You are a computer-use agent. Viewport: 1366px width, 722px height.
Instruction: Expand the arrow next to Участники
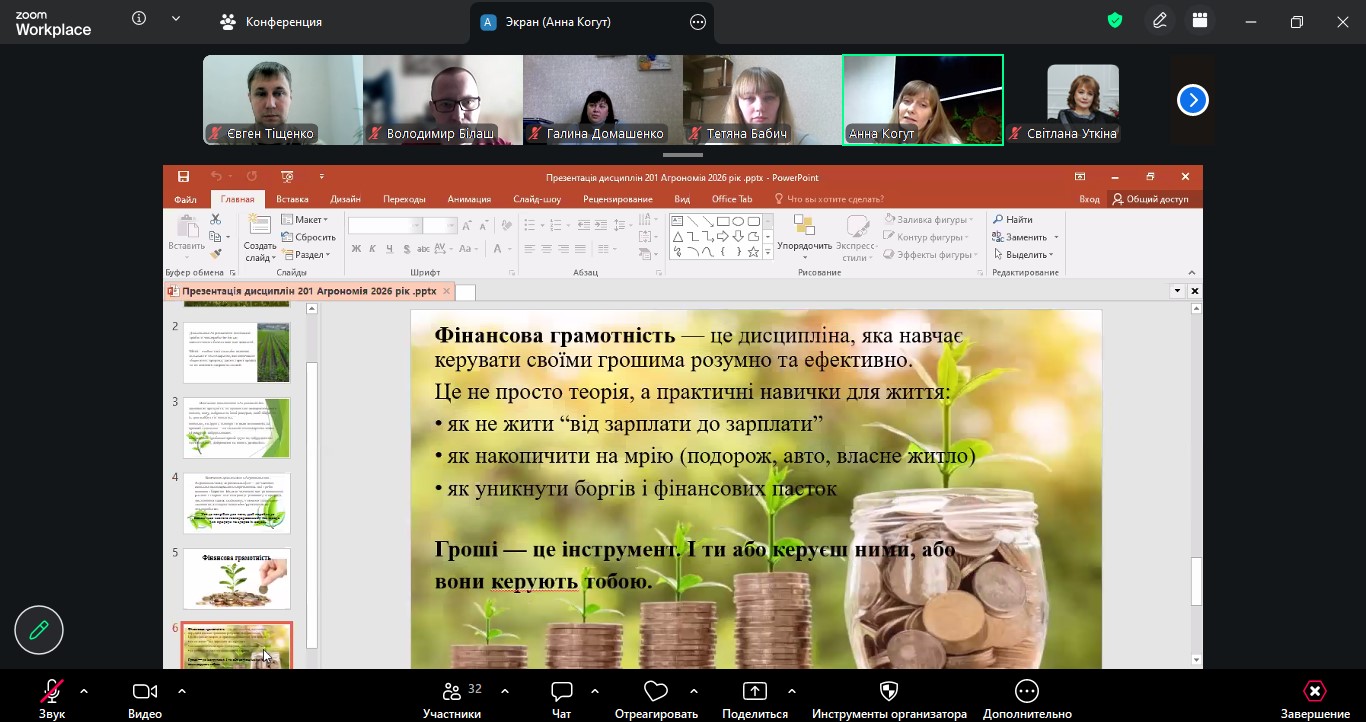point(504,691)
